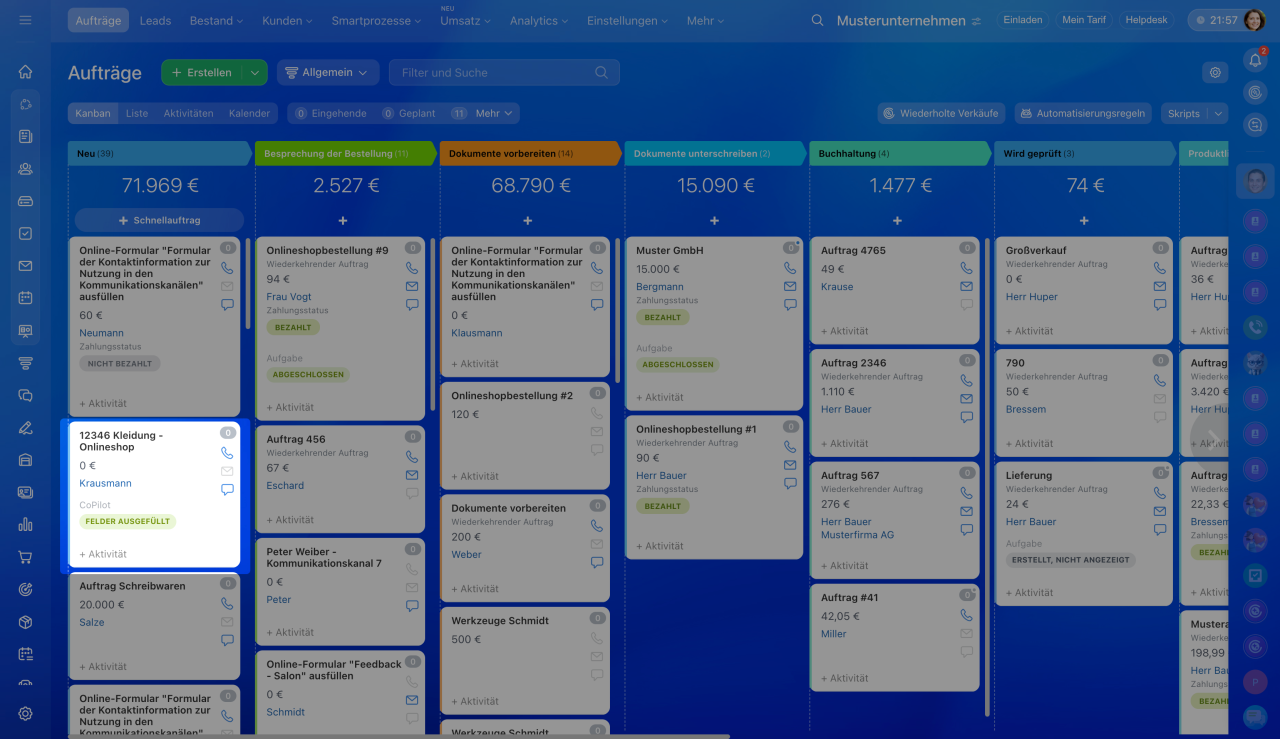Viewport: 1280px width, 739px height.
Task: Open the Allgemein pipeline dropdown
Action: point(328,72)
